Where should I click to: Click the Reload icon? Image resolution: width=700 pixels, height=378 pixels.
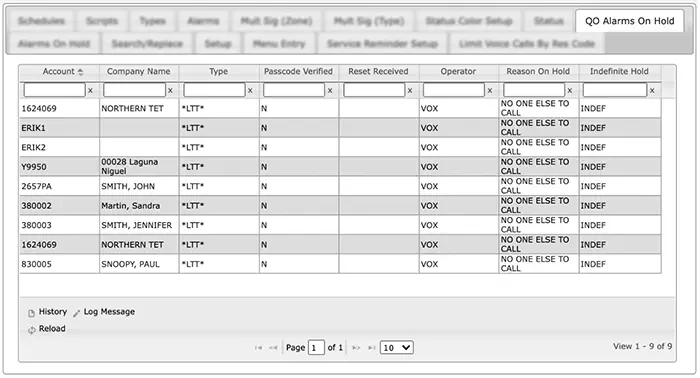click(32, 330)
